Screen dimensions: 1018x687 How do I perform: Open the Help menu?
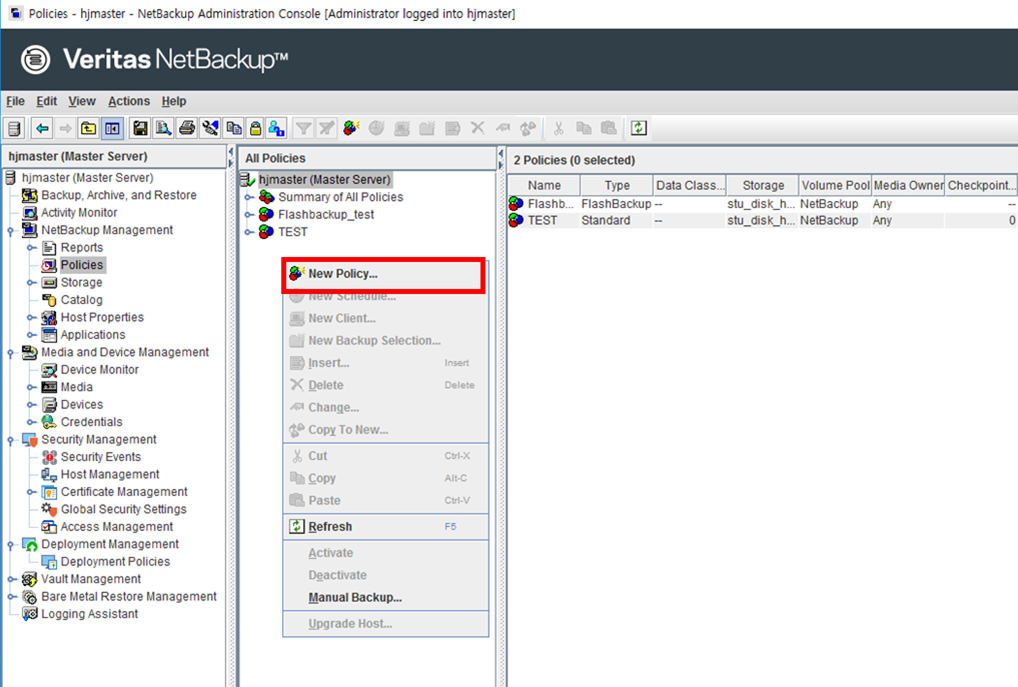click(x=174, y=101)
